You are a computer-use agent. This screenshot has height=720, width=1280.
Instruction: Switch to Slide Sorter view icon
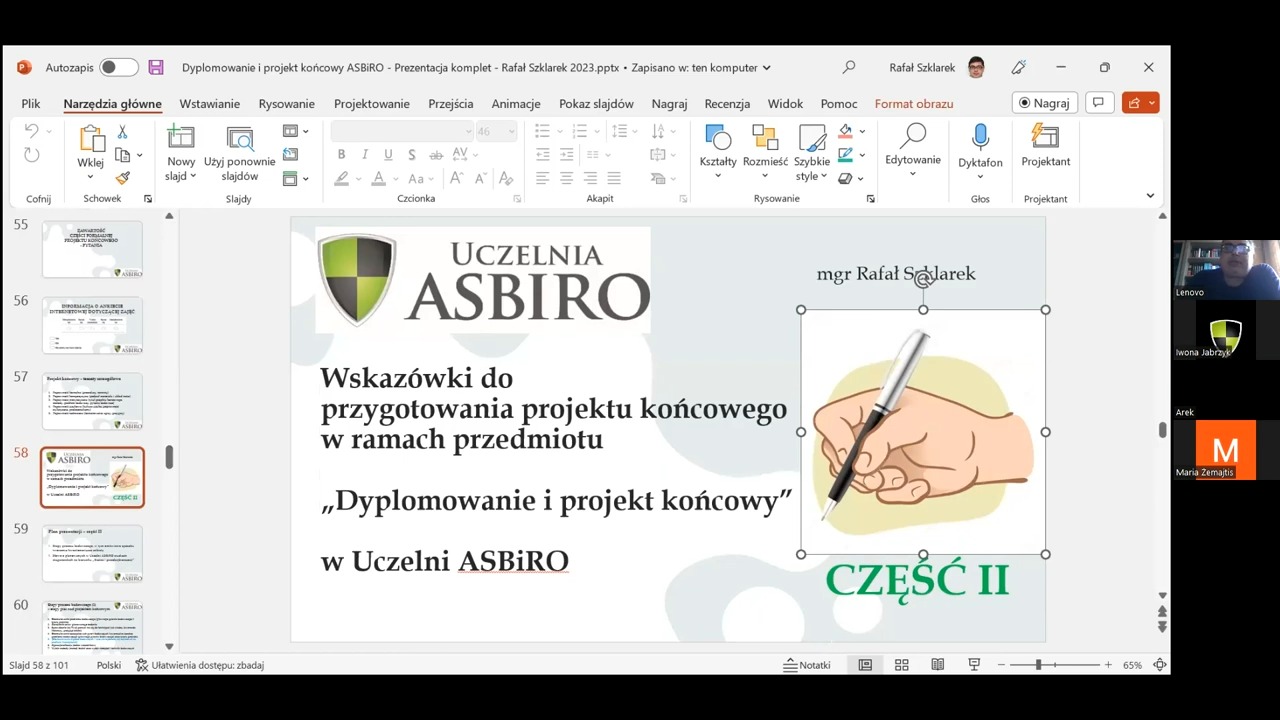(x=901, y=665)
